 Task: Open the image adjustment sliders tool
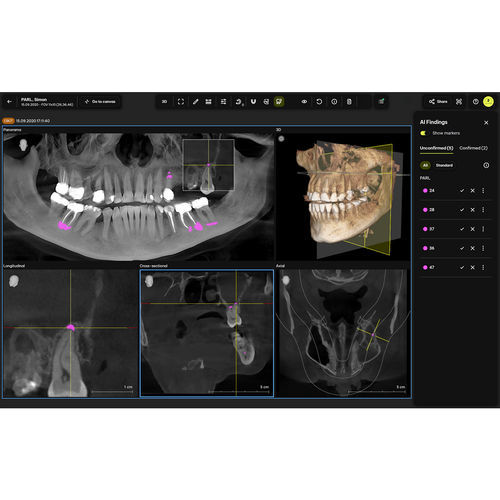223,102
